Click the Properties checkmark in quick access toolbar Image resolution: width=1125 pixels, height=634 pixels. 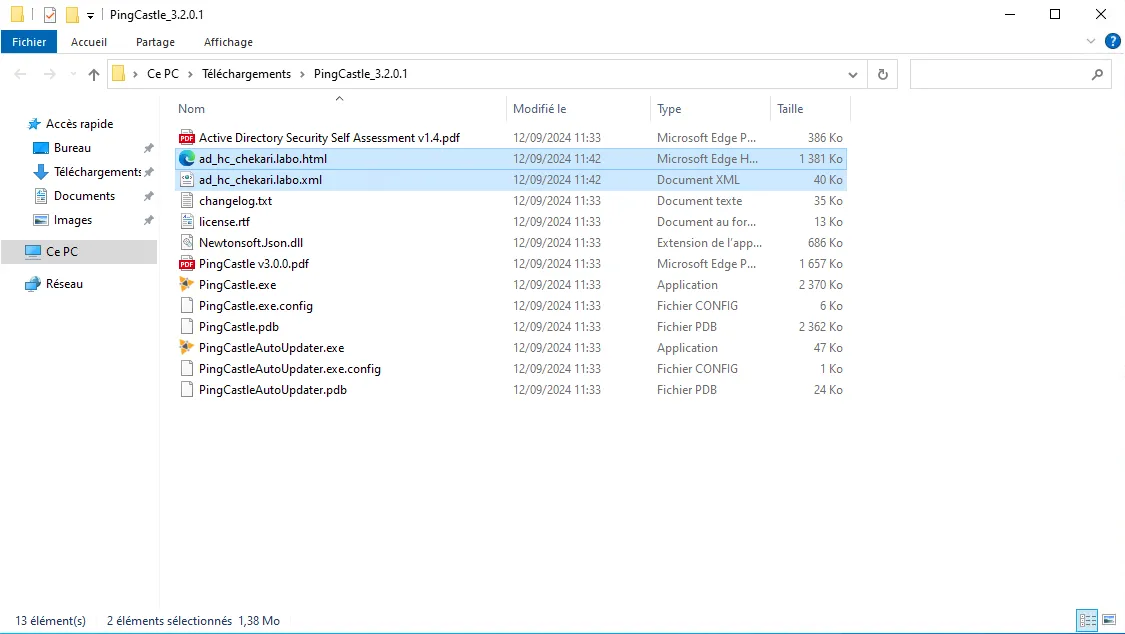[x=50, y=15]
